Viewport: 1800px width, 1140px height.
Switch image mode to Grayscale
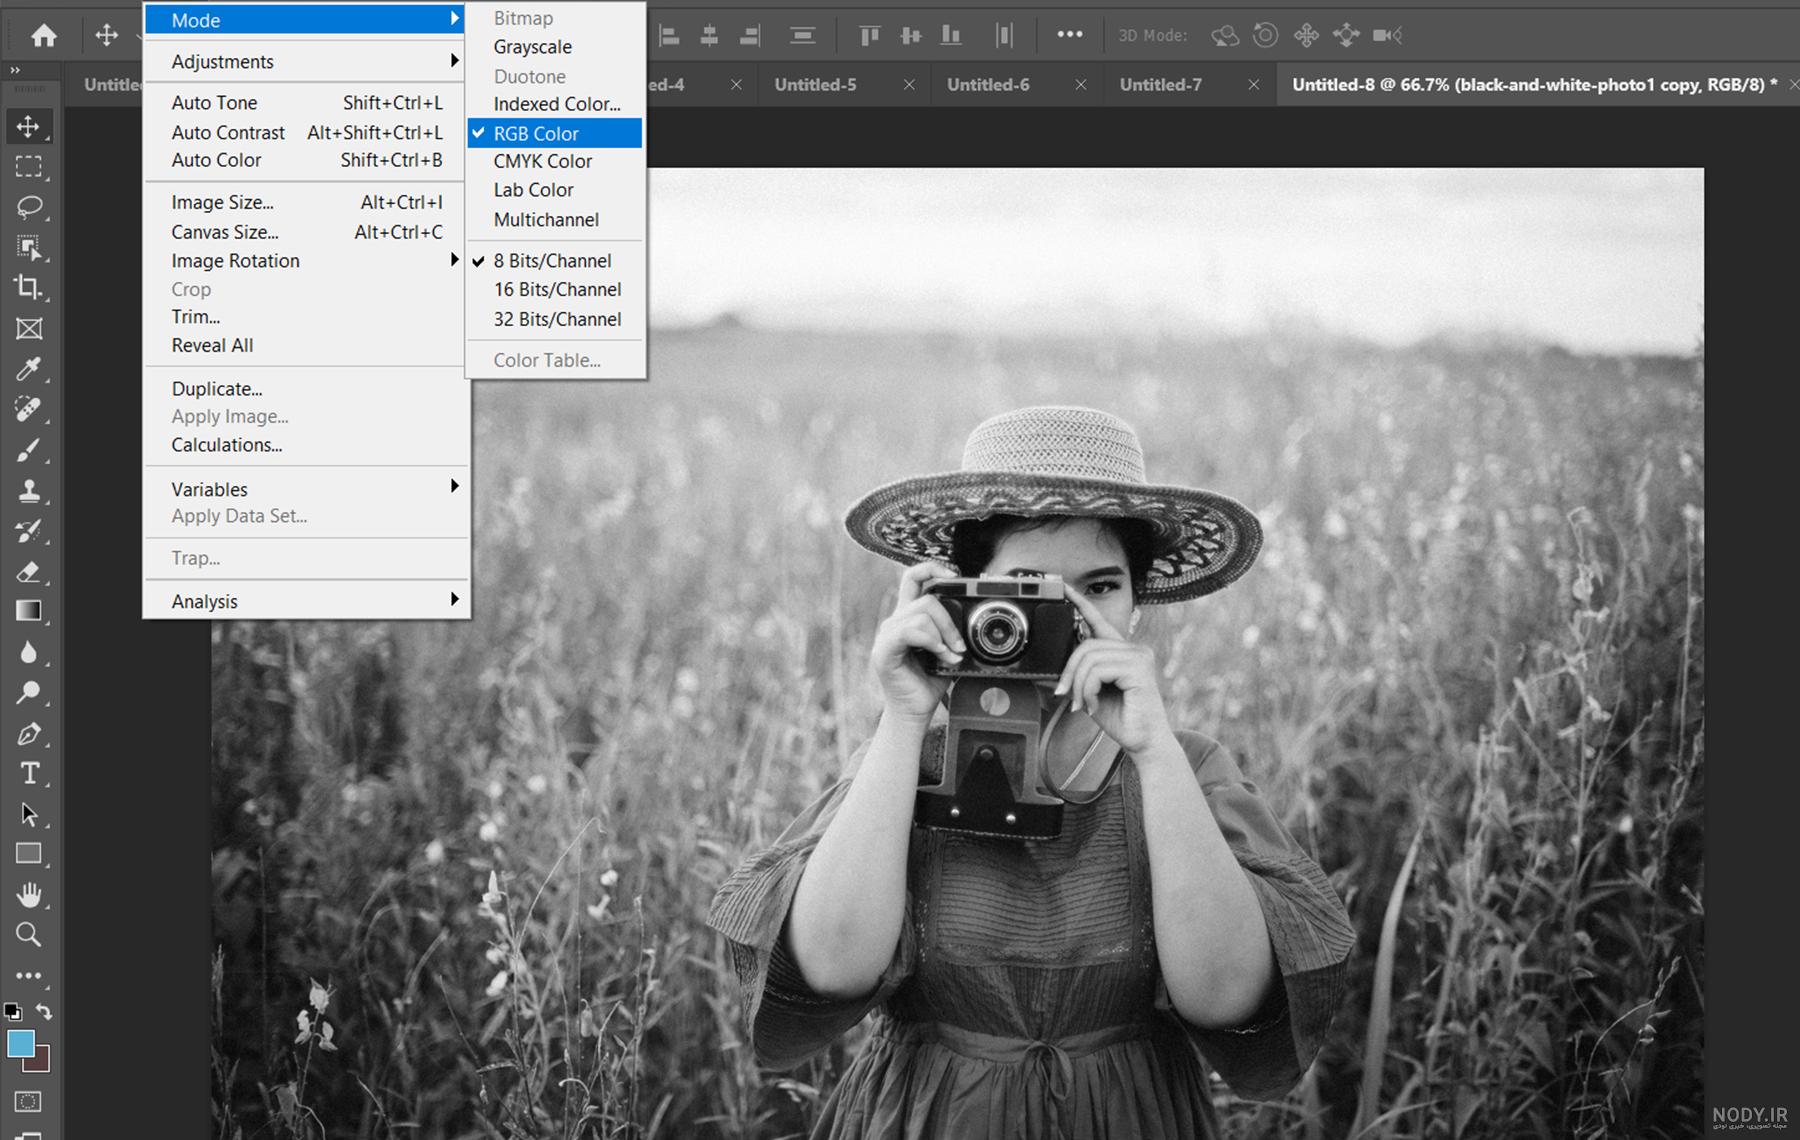coord(554,47)
